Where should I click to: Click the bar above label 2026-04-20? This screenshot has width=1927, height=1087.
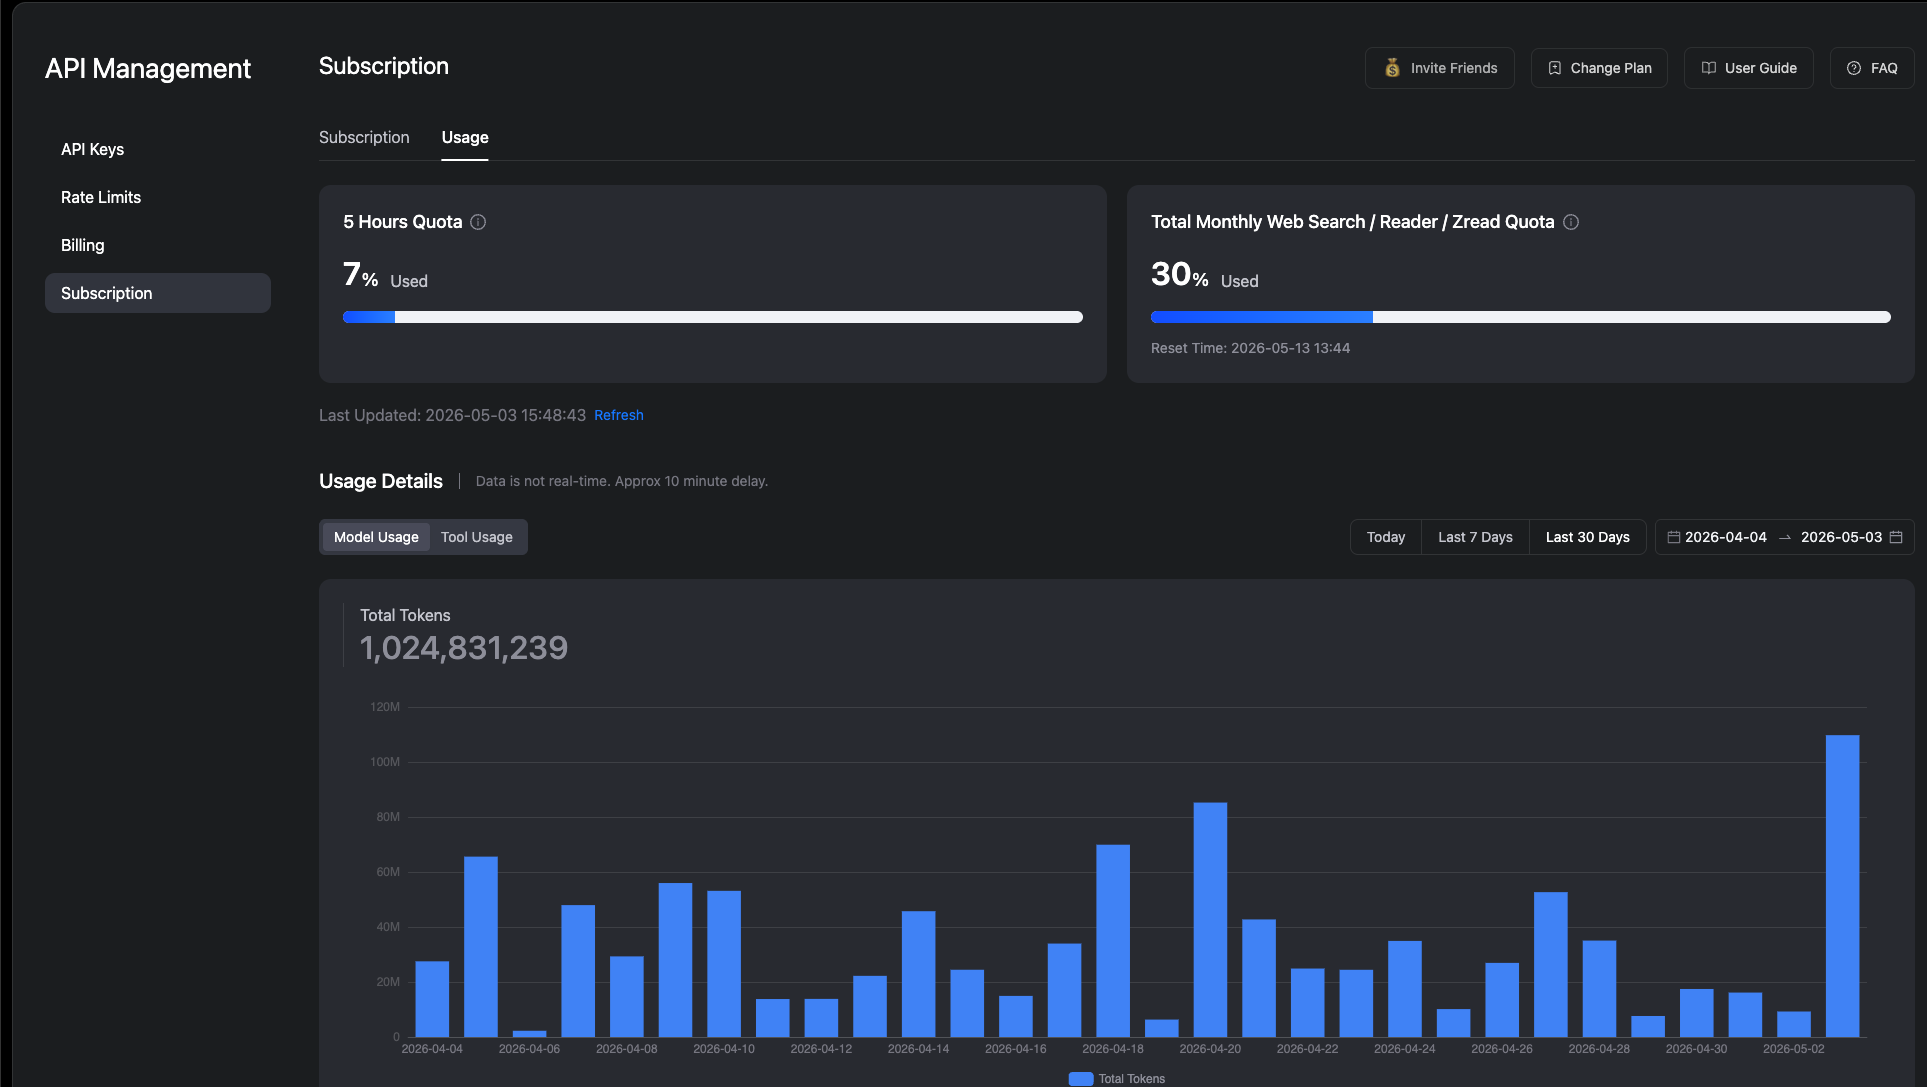pos(1210,920)
